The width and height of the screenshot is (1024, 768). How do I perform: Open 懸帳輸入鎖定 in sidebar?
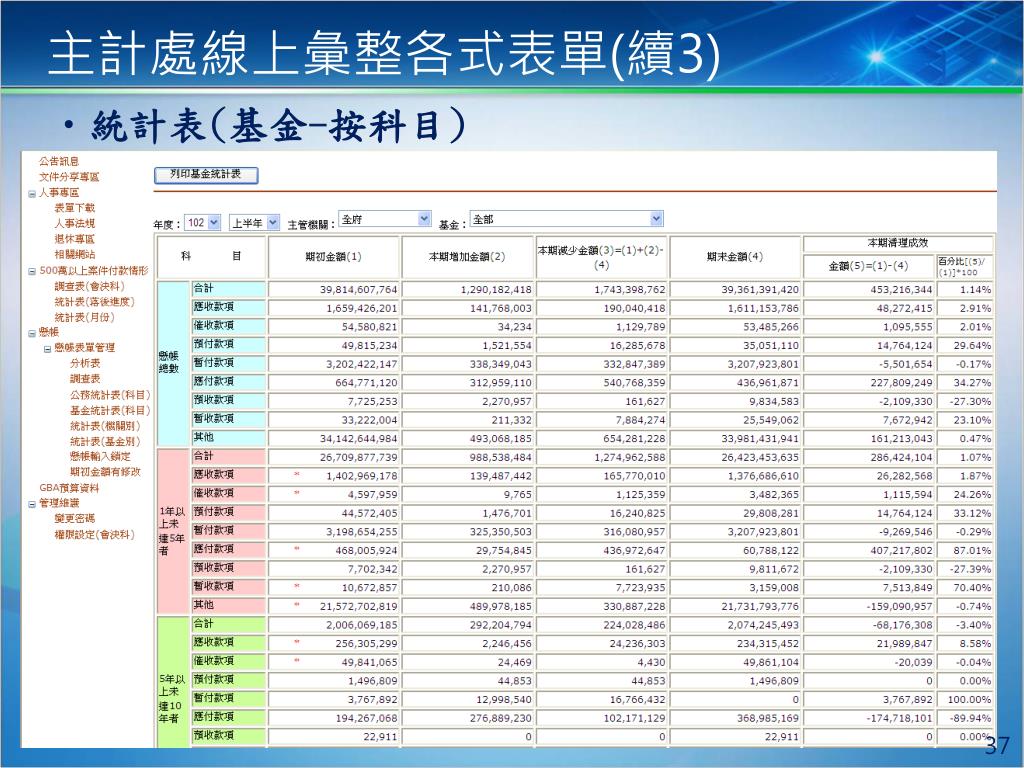coord(100,456)
